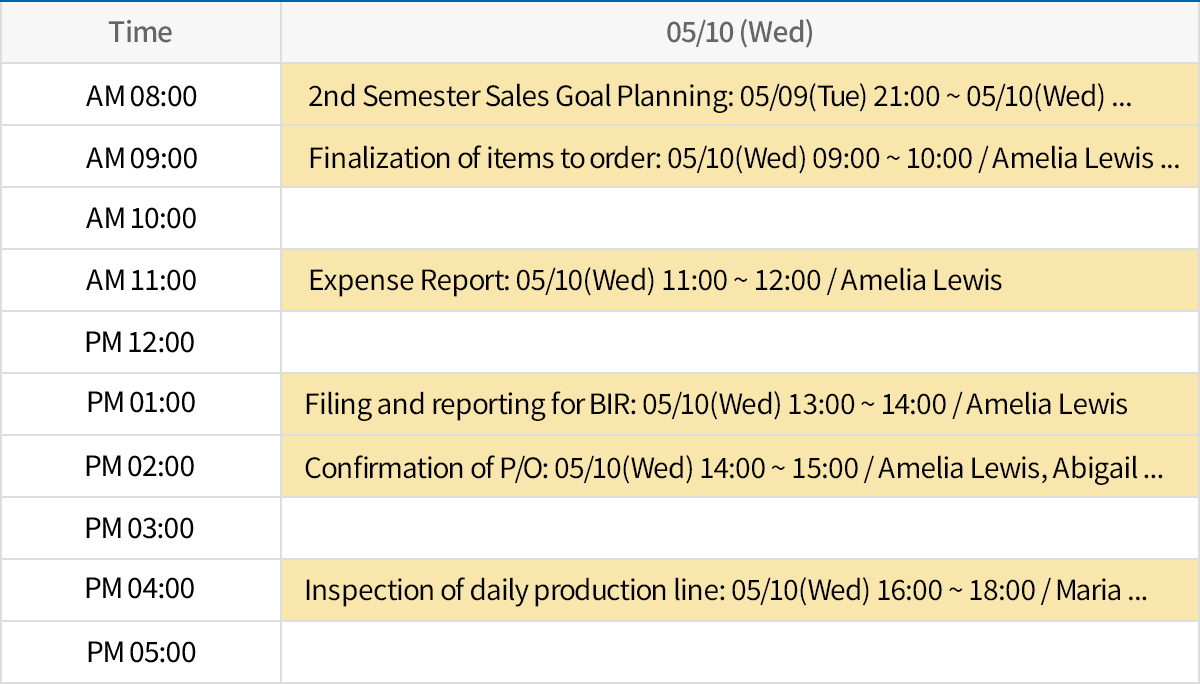Click the AM 11:00 time label
Screen dimensions: 1200x684
141,280
